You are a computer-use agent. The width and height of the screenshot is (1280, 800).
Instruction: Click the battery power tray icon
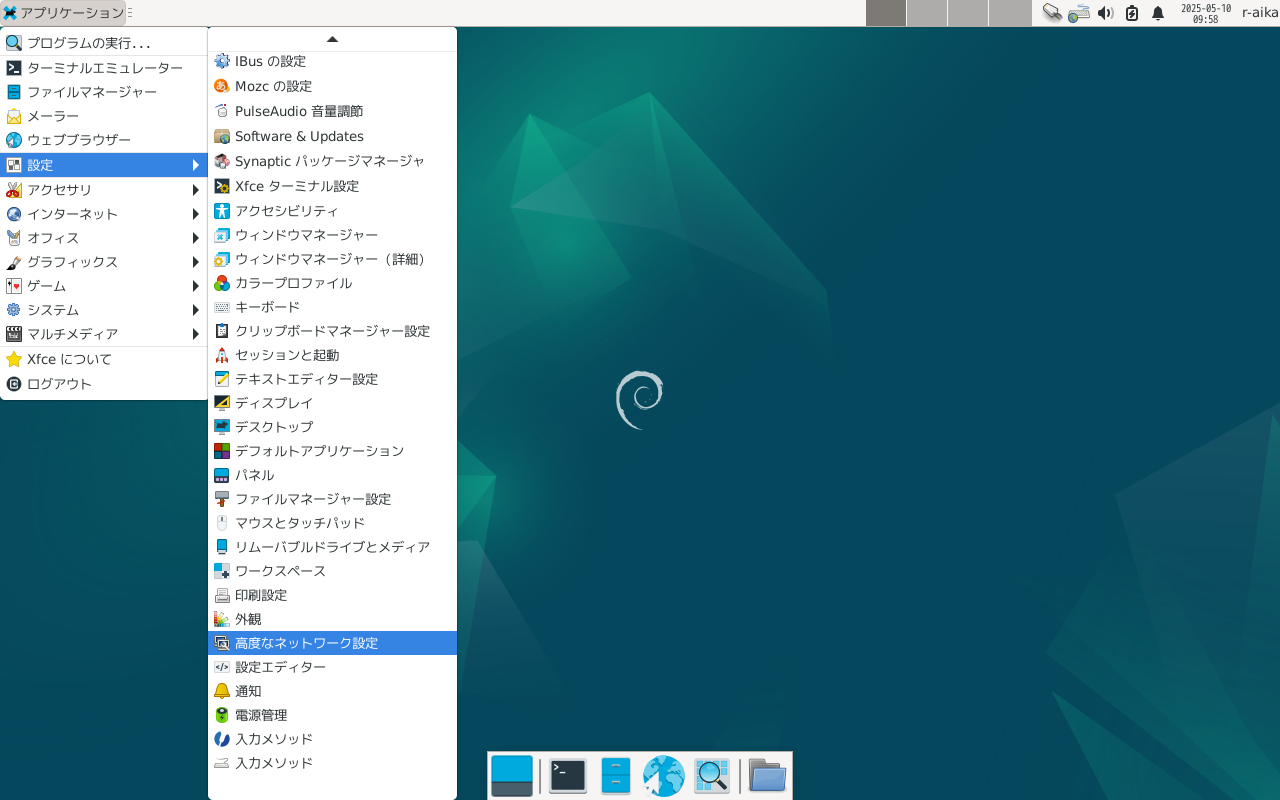pyautogui.click(x=1132, y=13)
